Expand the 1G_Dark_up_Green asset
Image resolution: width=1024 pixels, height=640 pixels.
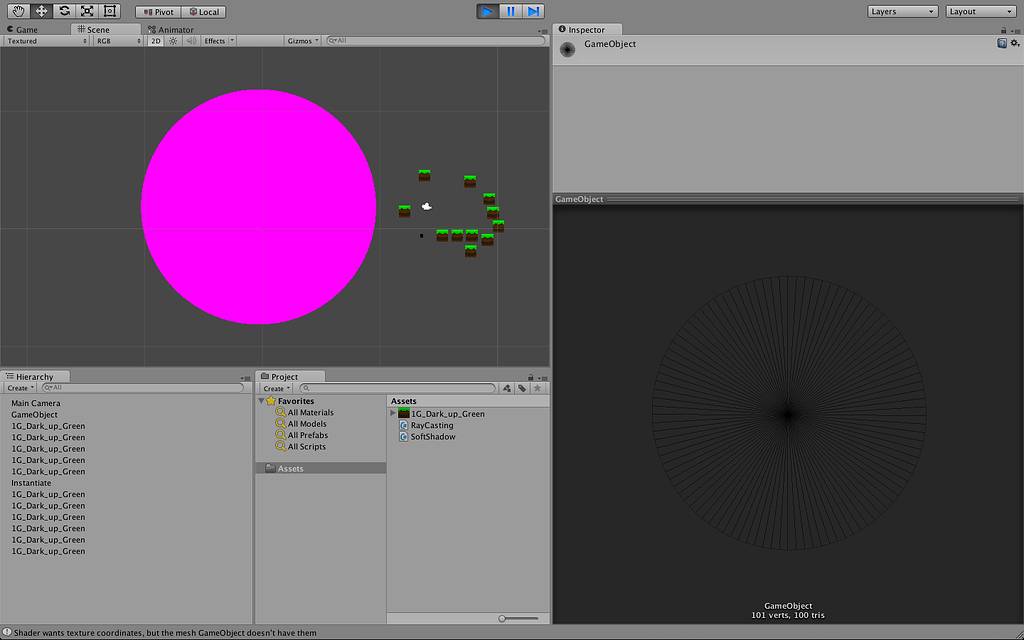click(x=393, y=412)
